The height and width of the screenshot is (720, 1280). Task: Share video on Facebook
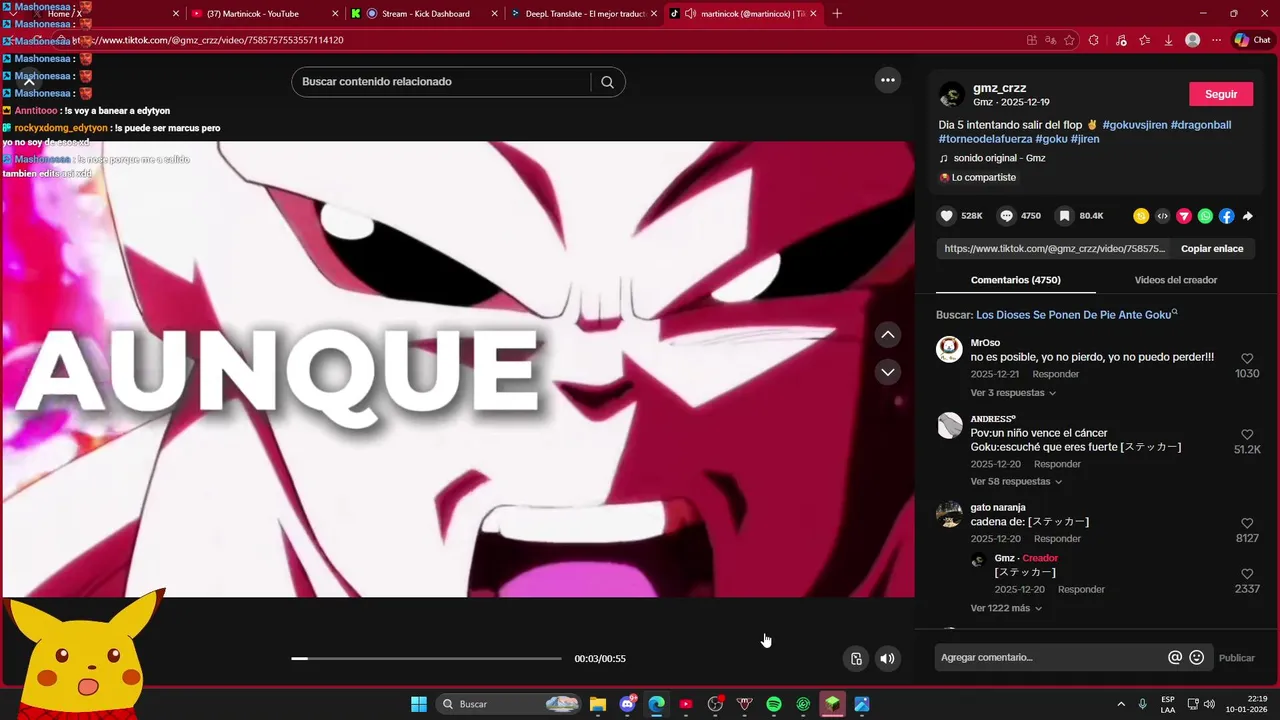pos(1226,216)
